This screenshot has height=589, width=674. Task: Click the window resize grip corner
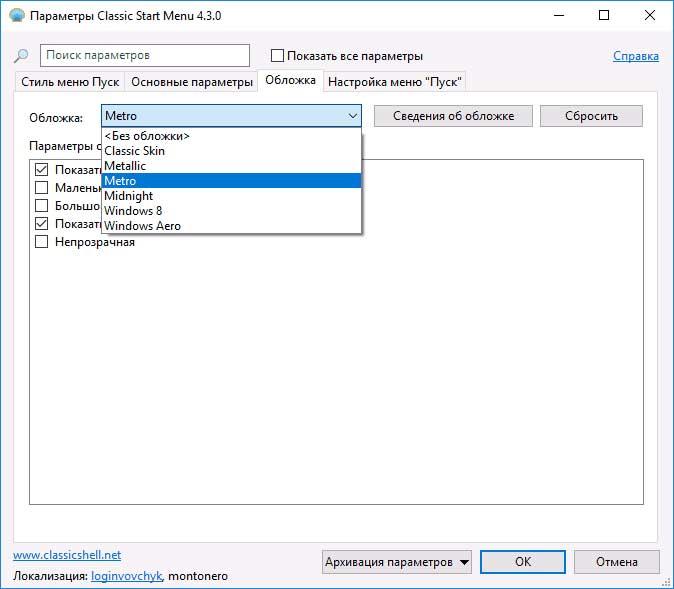pyautogui.click(x=667, y=582)
